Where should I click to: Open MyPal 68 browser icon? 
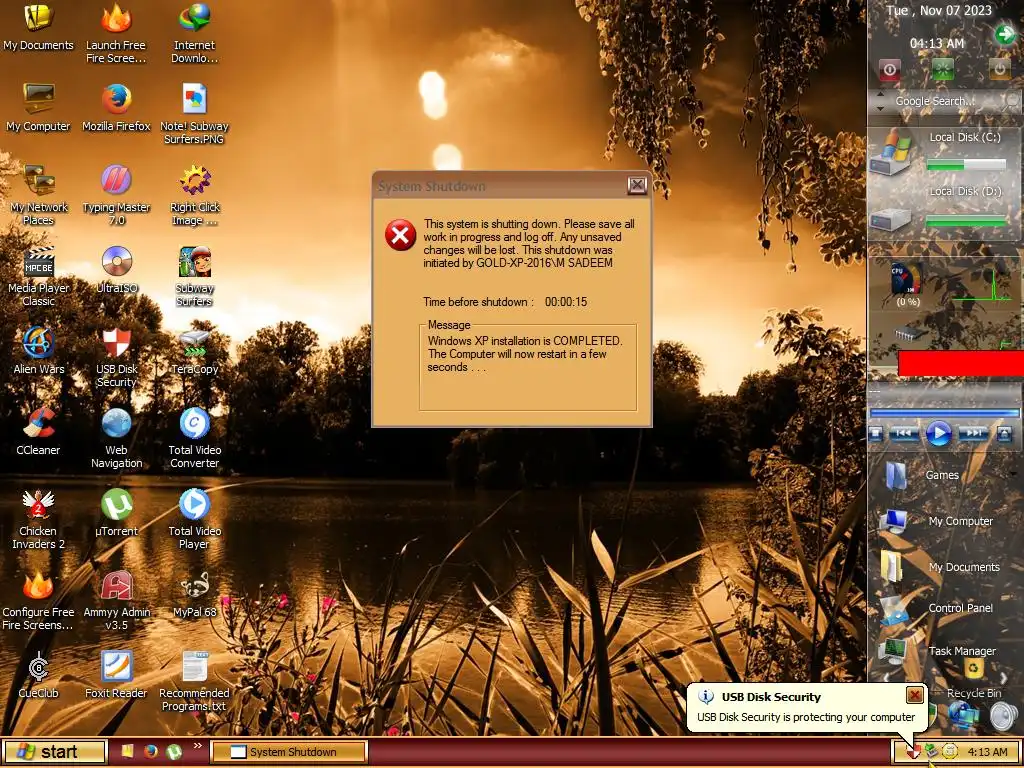click(195, 593)
